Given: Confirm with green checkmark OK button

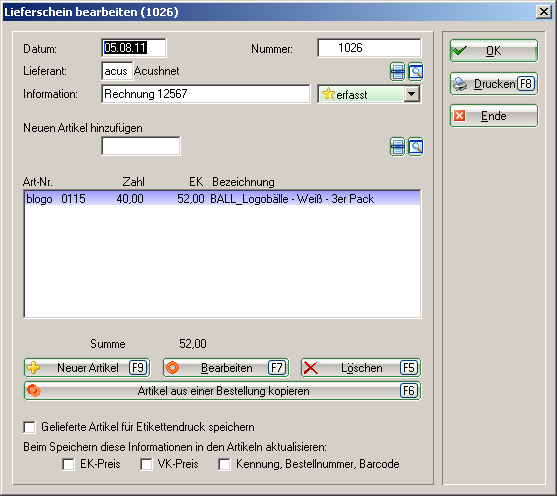Looking at the screenshot, I should 494,51.
